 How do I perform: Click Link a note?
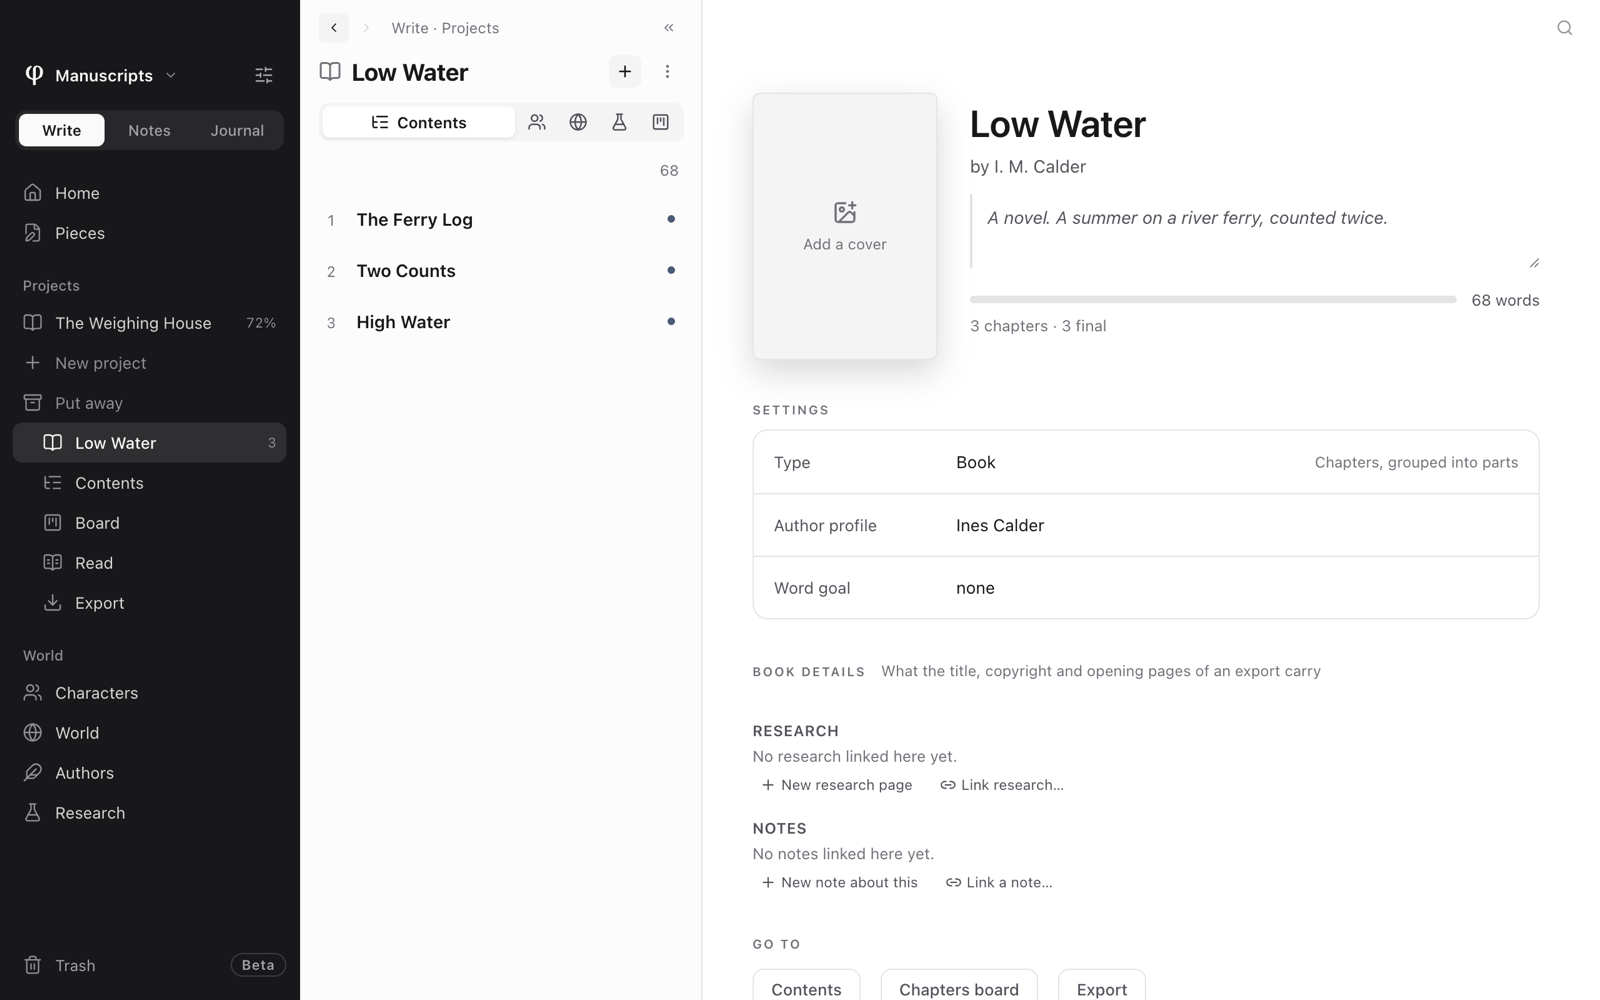coord(999,882)
